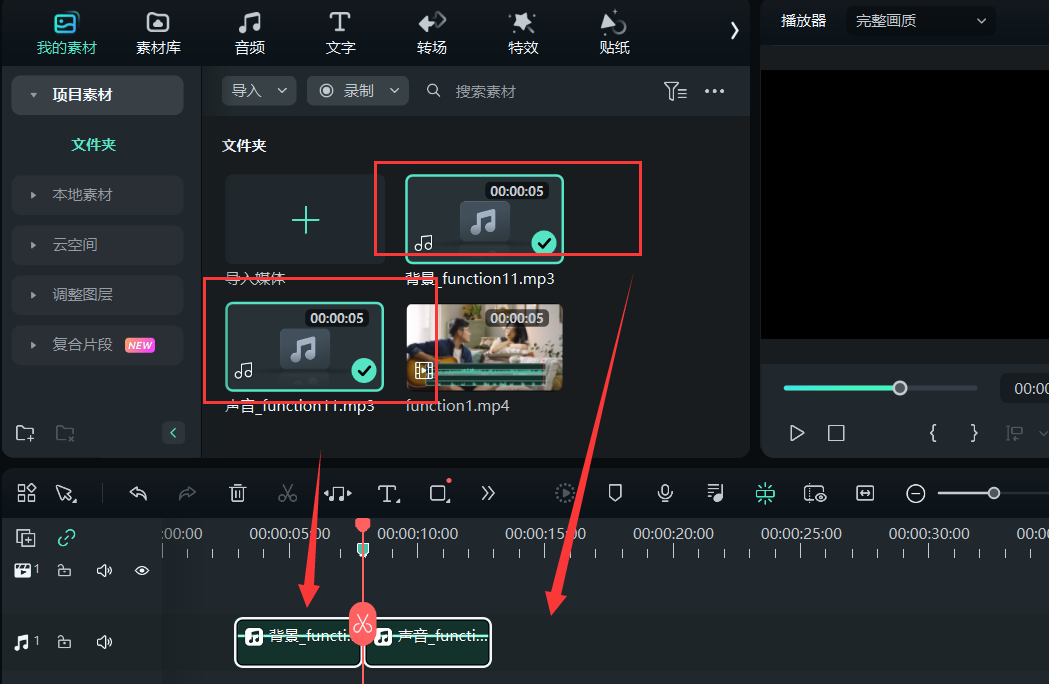
Task: Open the voiceover microphone recording icon
Action: [664, 493]
